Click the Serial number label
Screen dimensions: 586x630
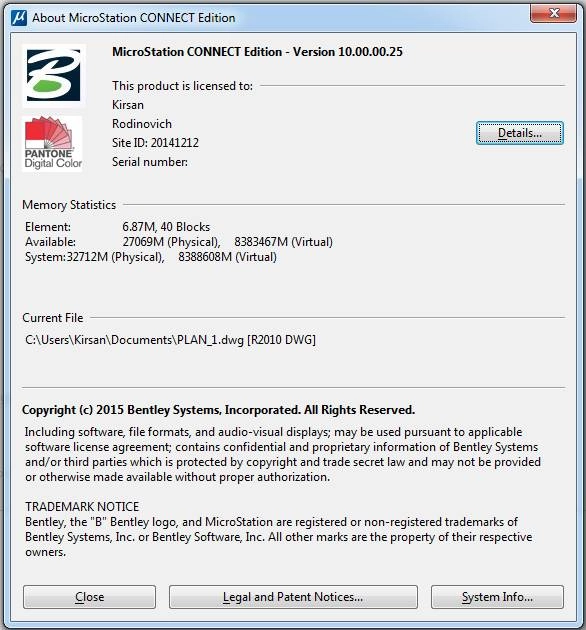pos(150,162)
